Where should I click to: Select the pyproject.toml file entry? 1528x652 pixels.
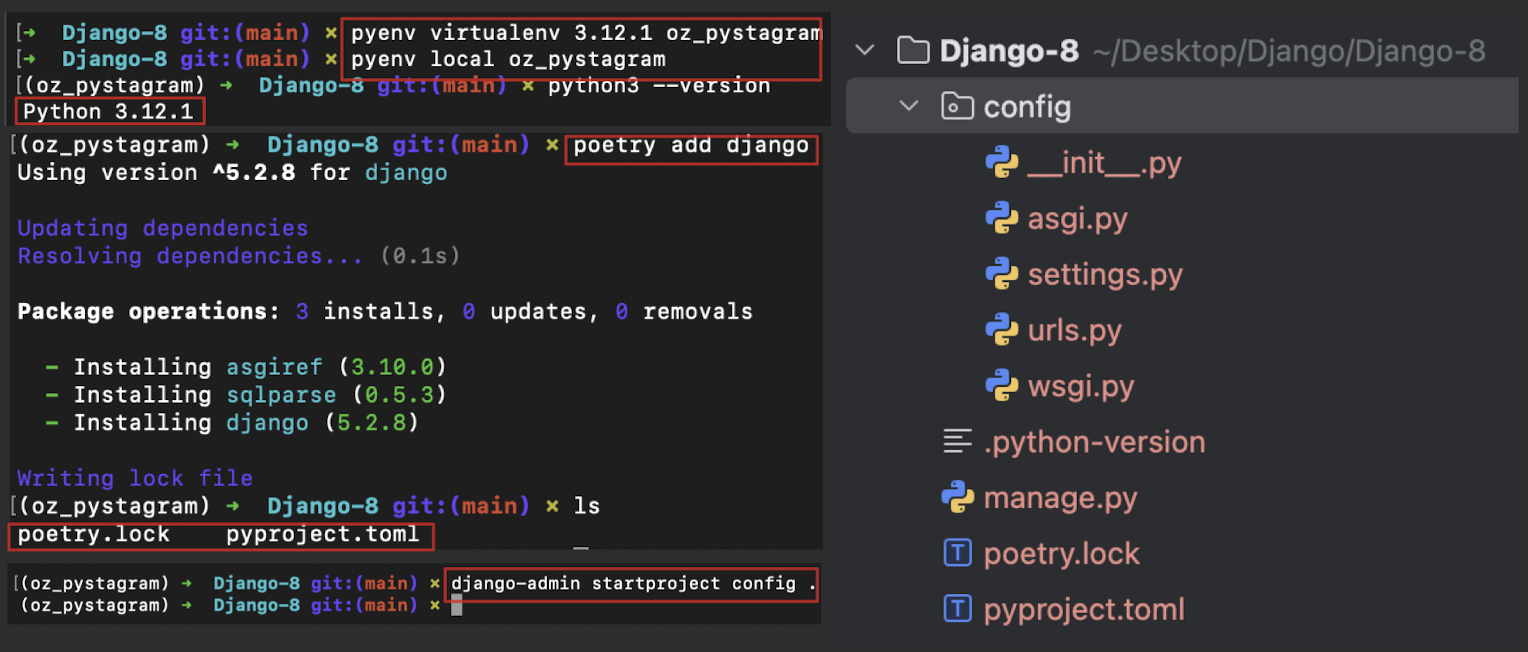1084,609
